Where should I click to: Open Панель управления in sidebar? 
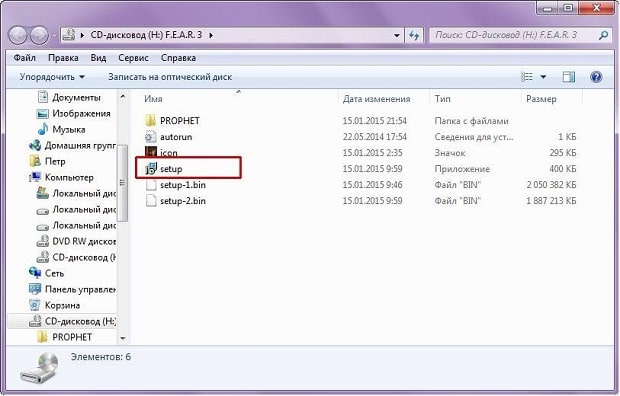[x=80, y=289]
